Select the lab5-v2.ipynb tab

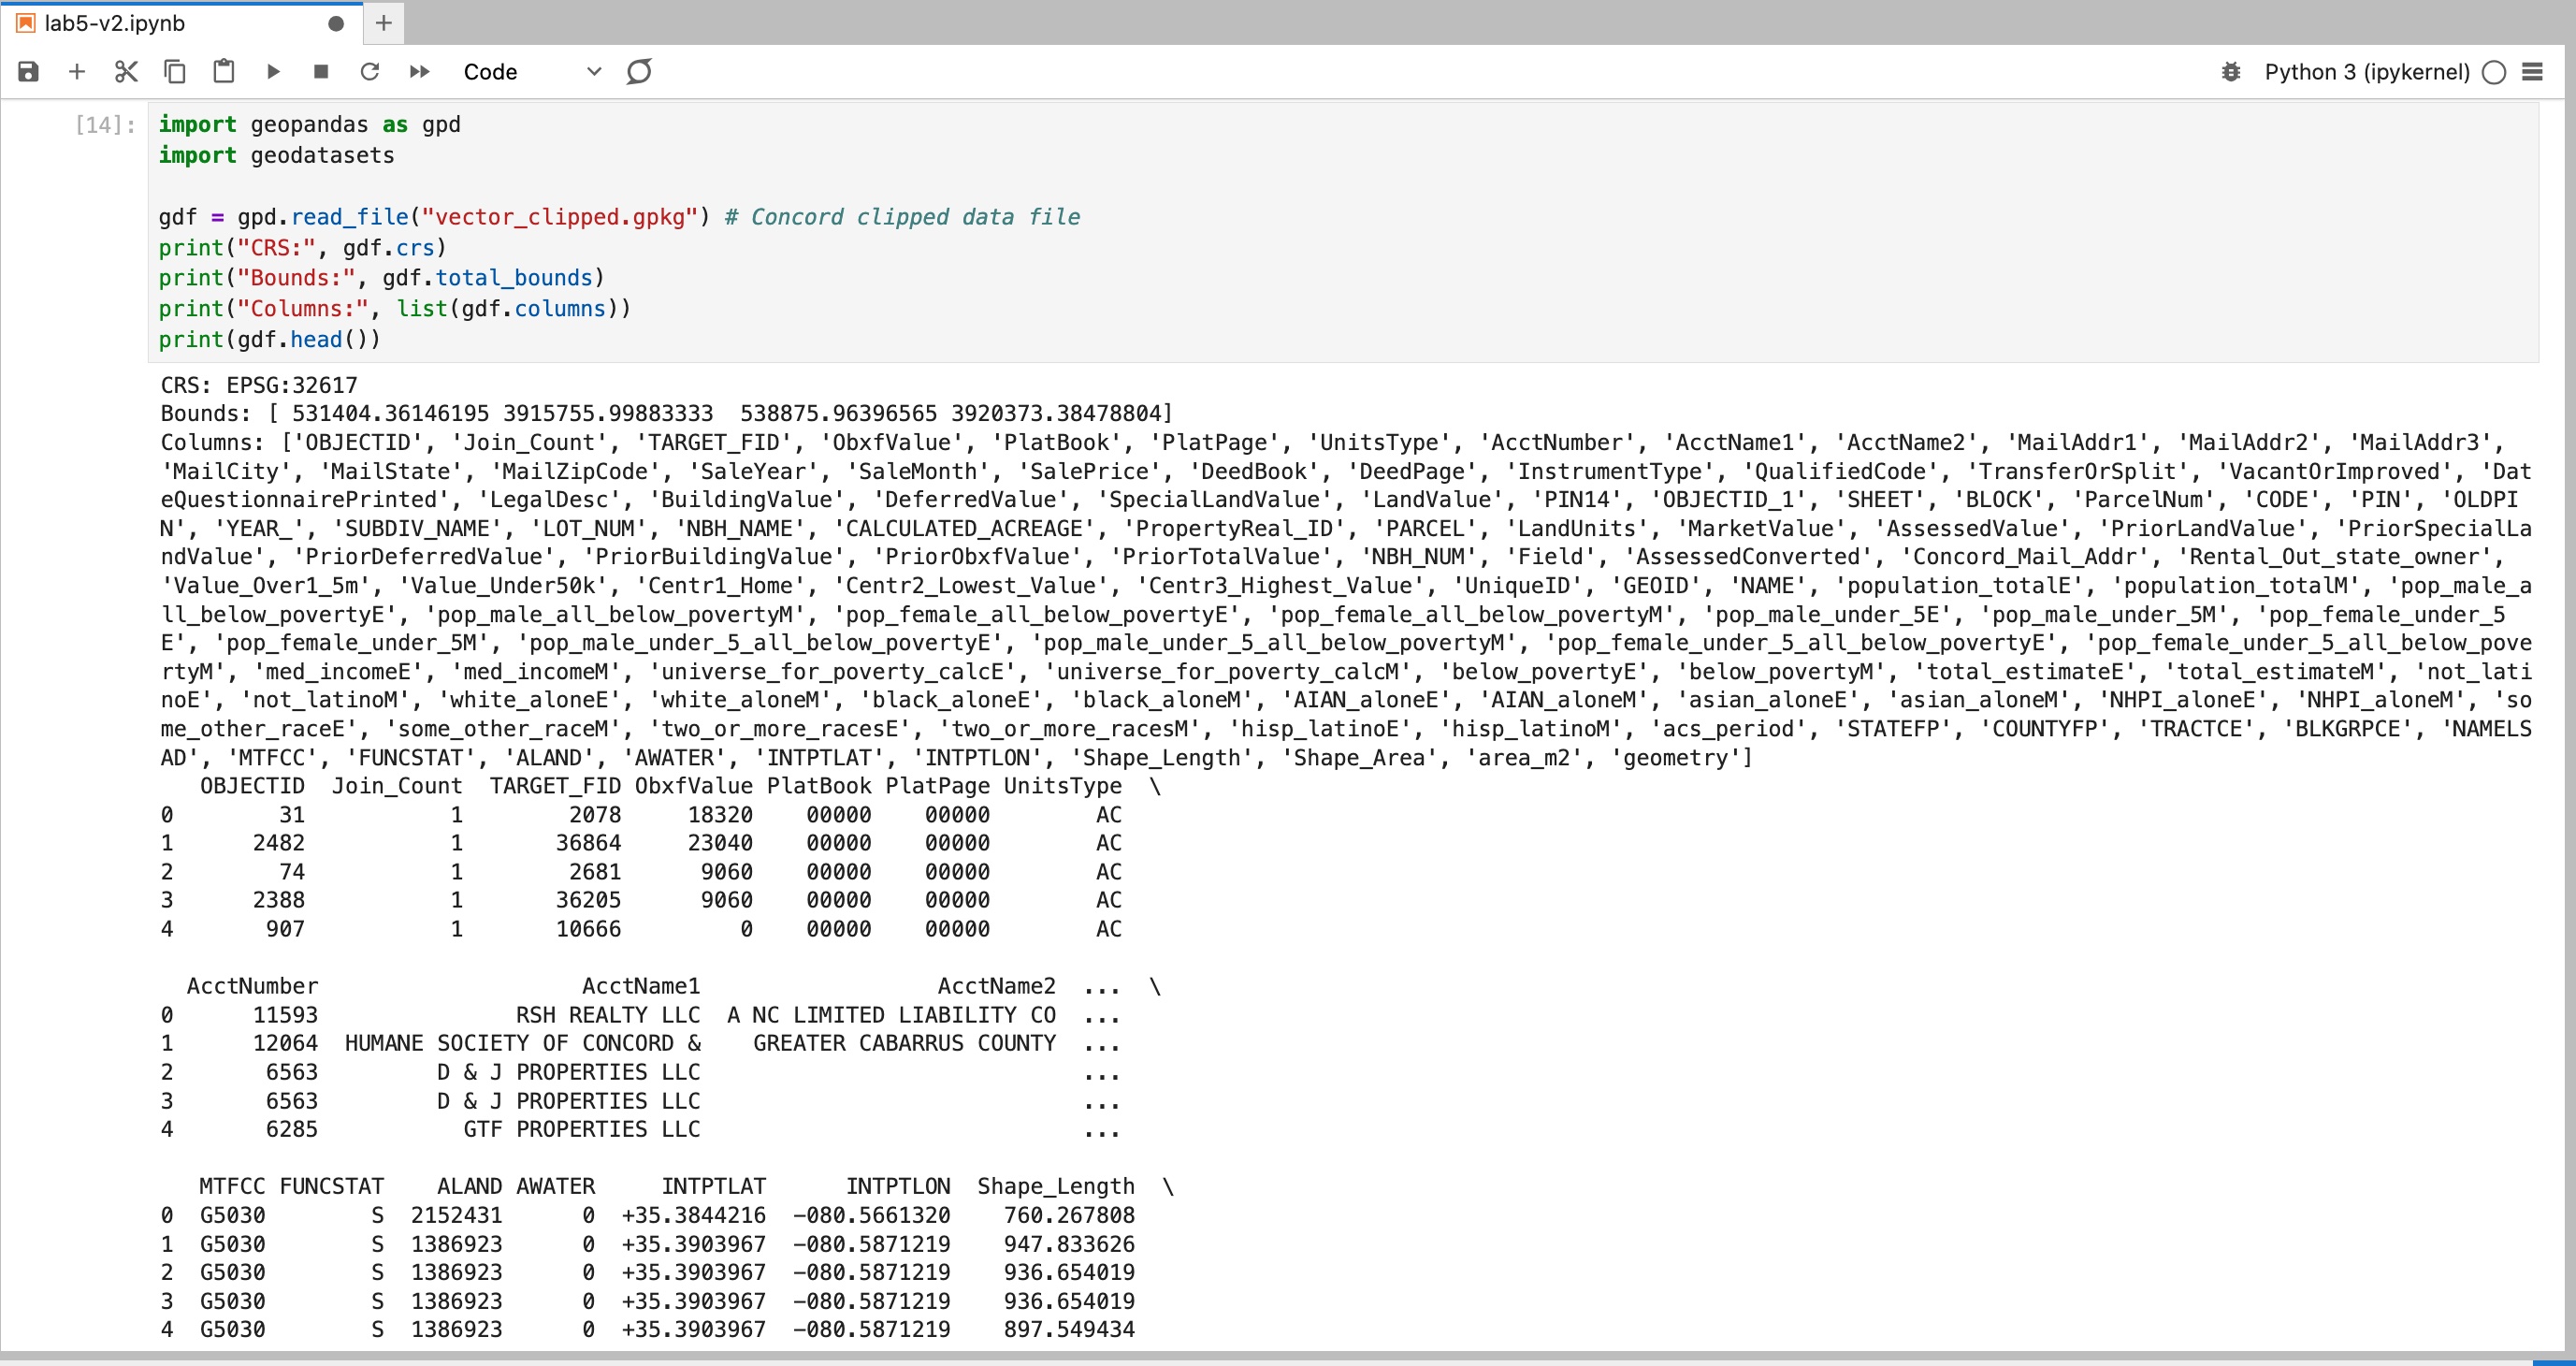click(x=115, y=23)
